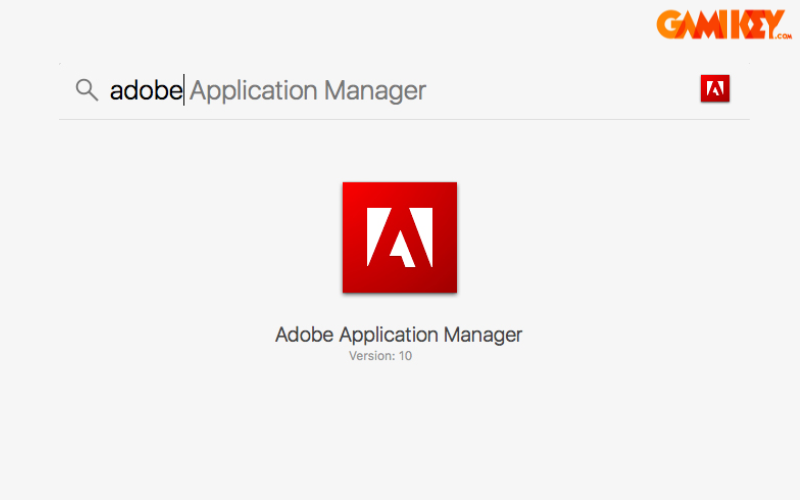Click the Spotlight magnifying glass search icon

87,90
